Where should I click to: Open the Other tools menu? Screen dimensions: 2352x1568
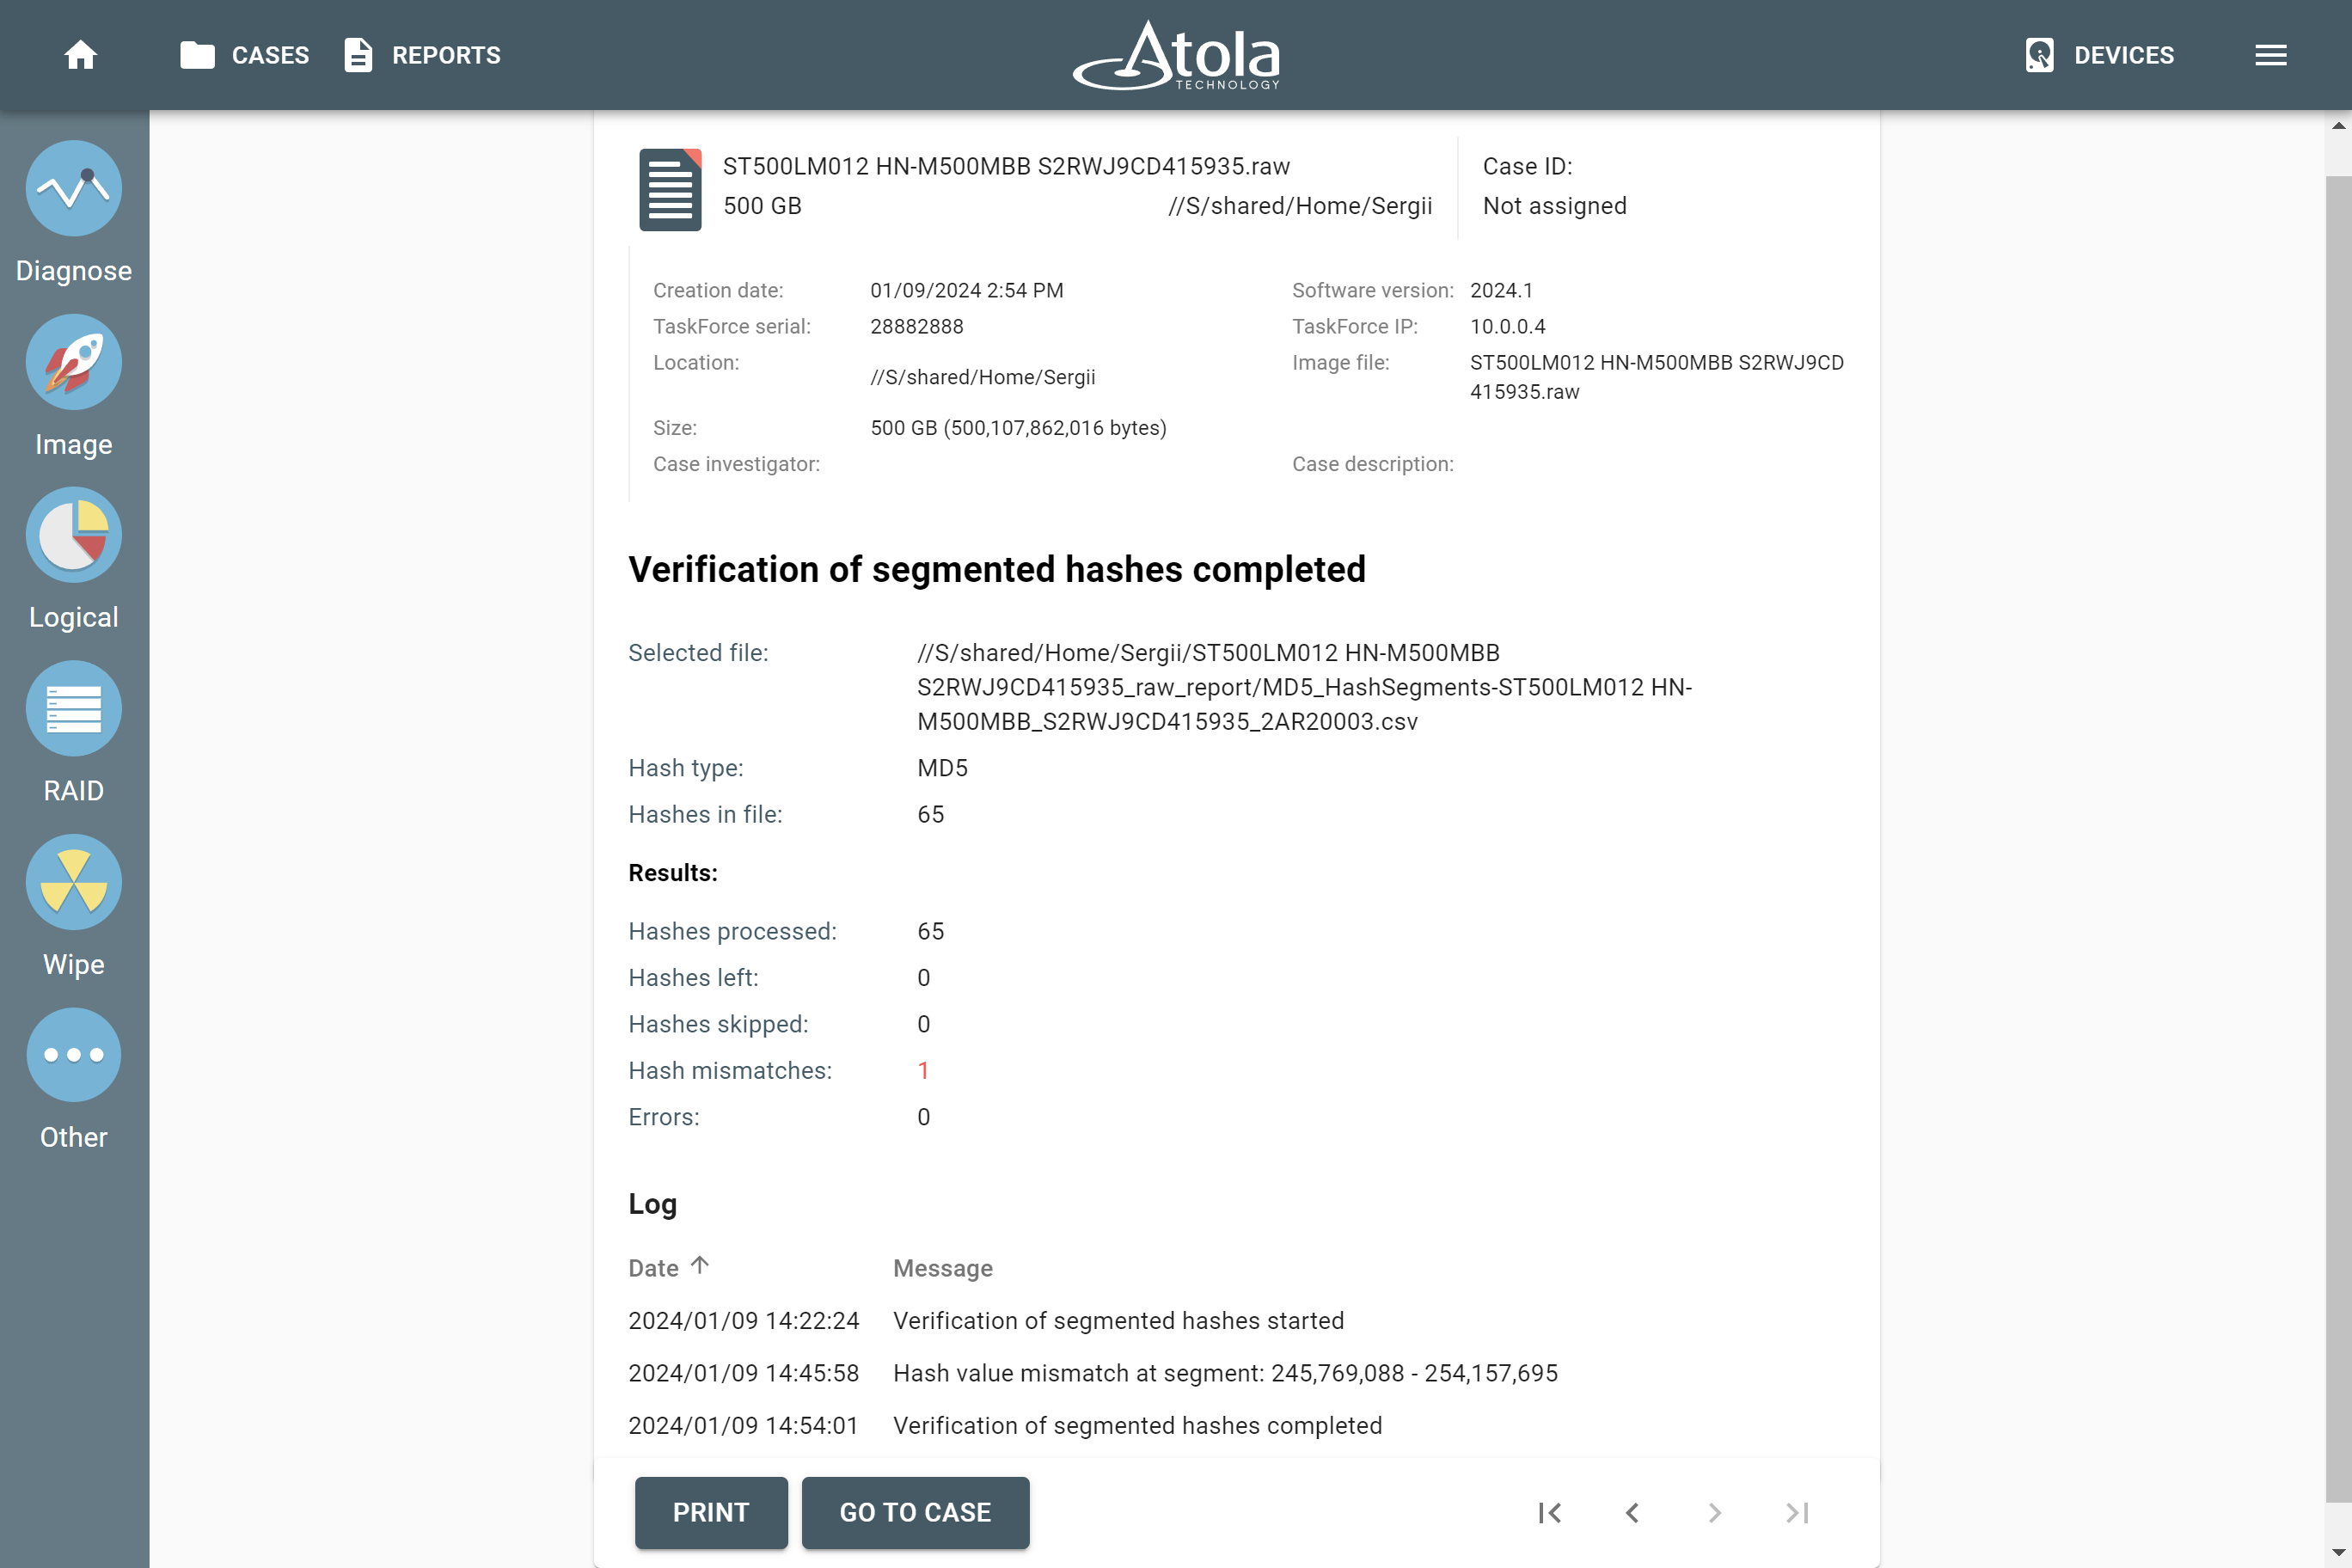(74, 1079)
